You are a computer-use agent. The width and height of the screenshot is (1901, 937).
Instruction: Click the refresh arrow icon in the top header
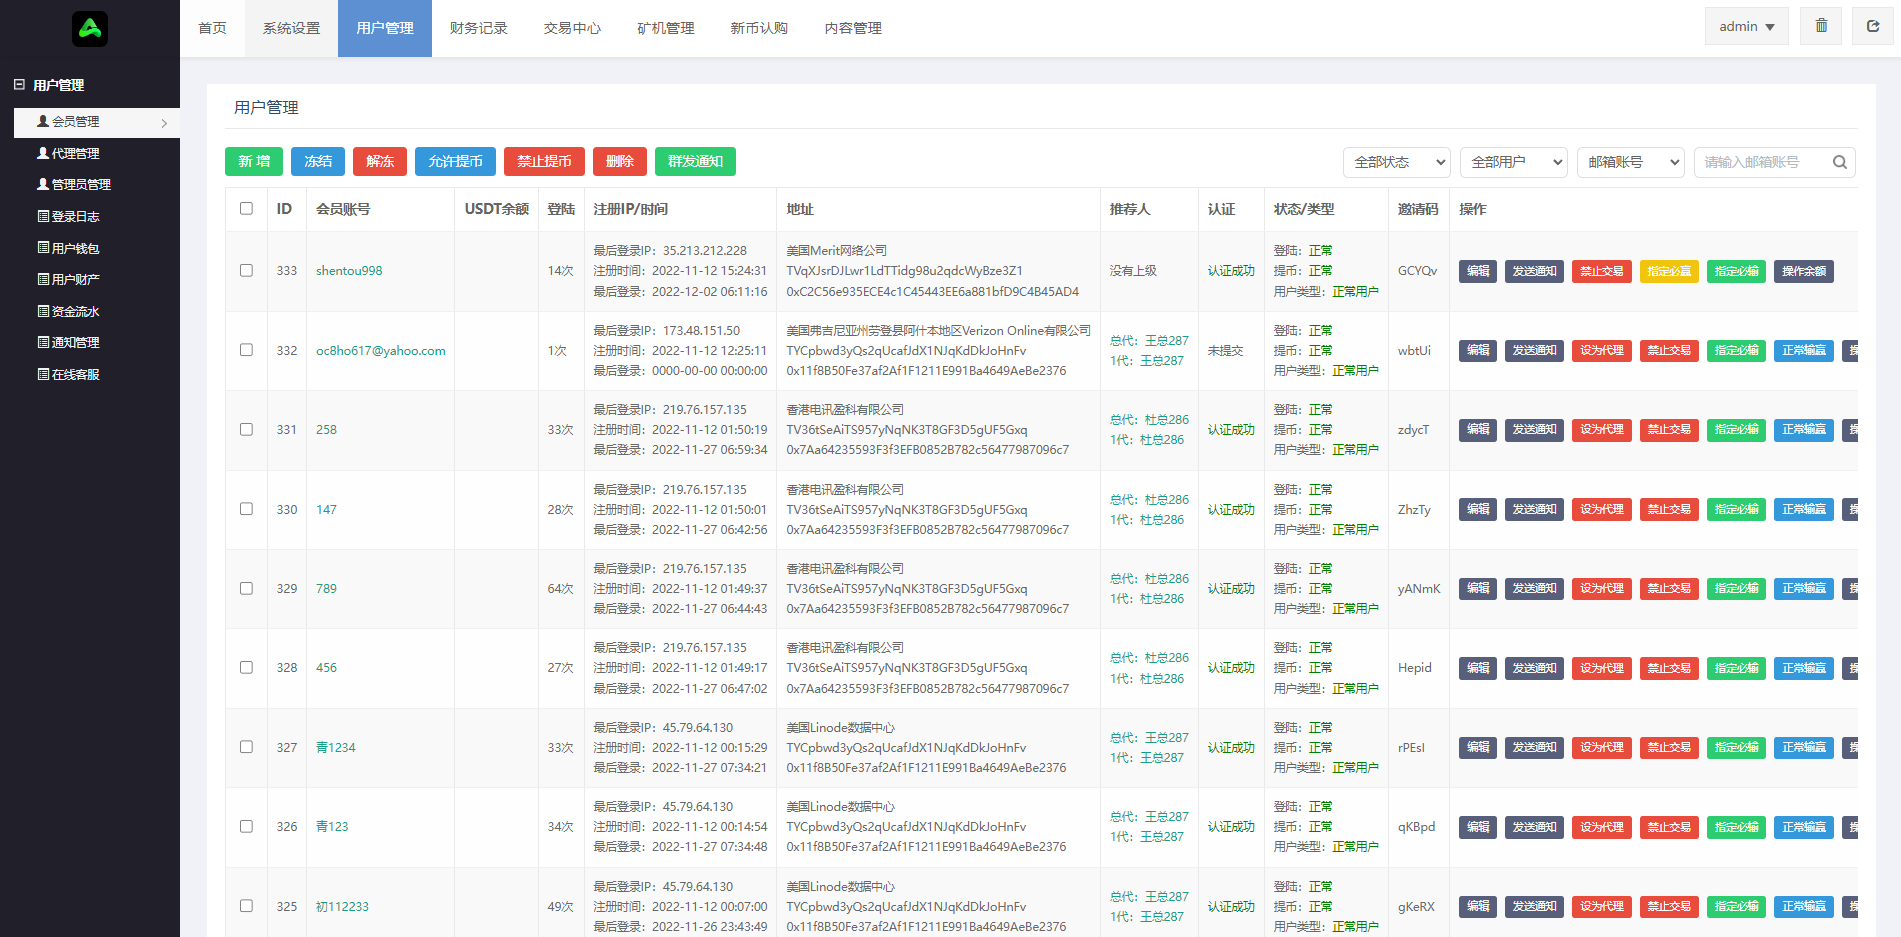pyautogui.click(x=1873, y=26)
